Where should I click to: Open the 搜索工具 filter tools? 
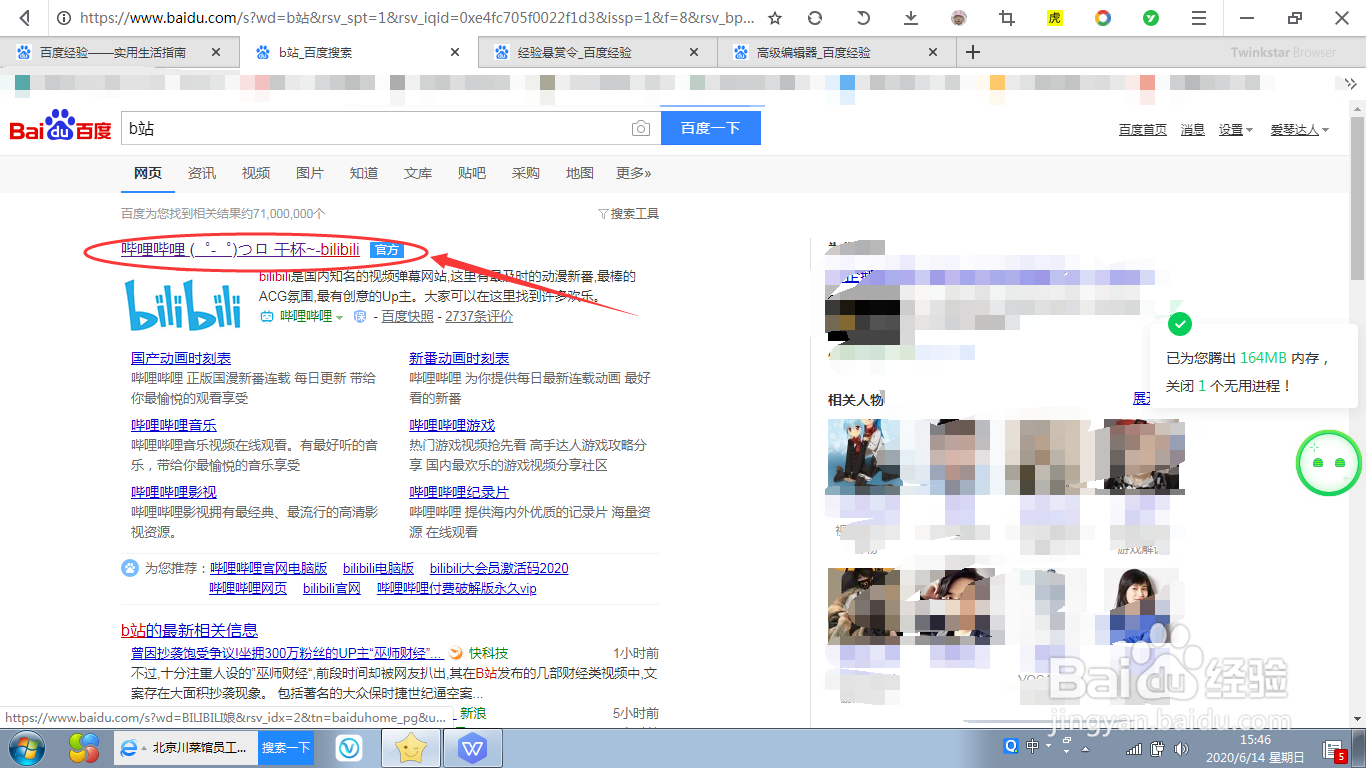[x=628, y=213]
